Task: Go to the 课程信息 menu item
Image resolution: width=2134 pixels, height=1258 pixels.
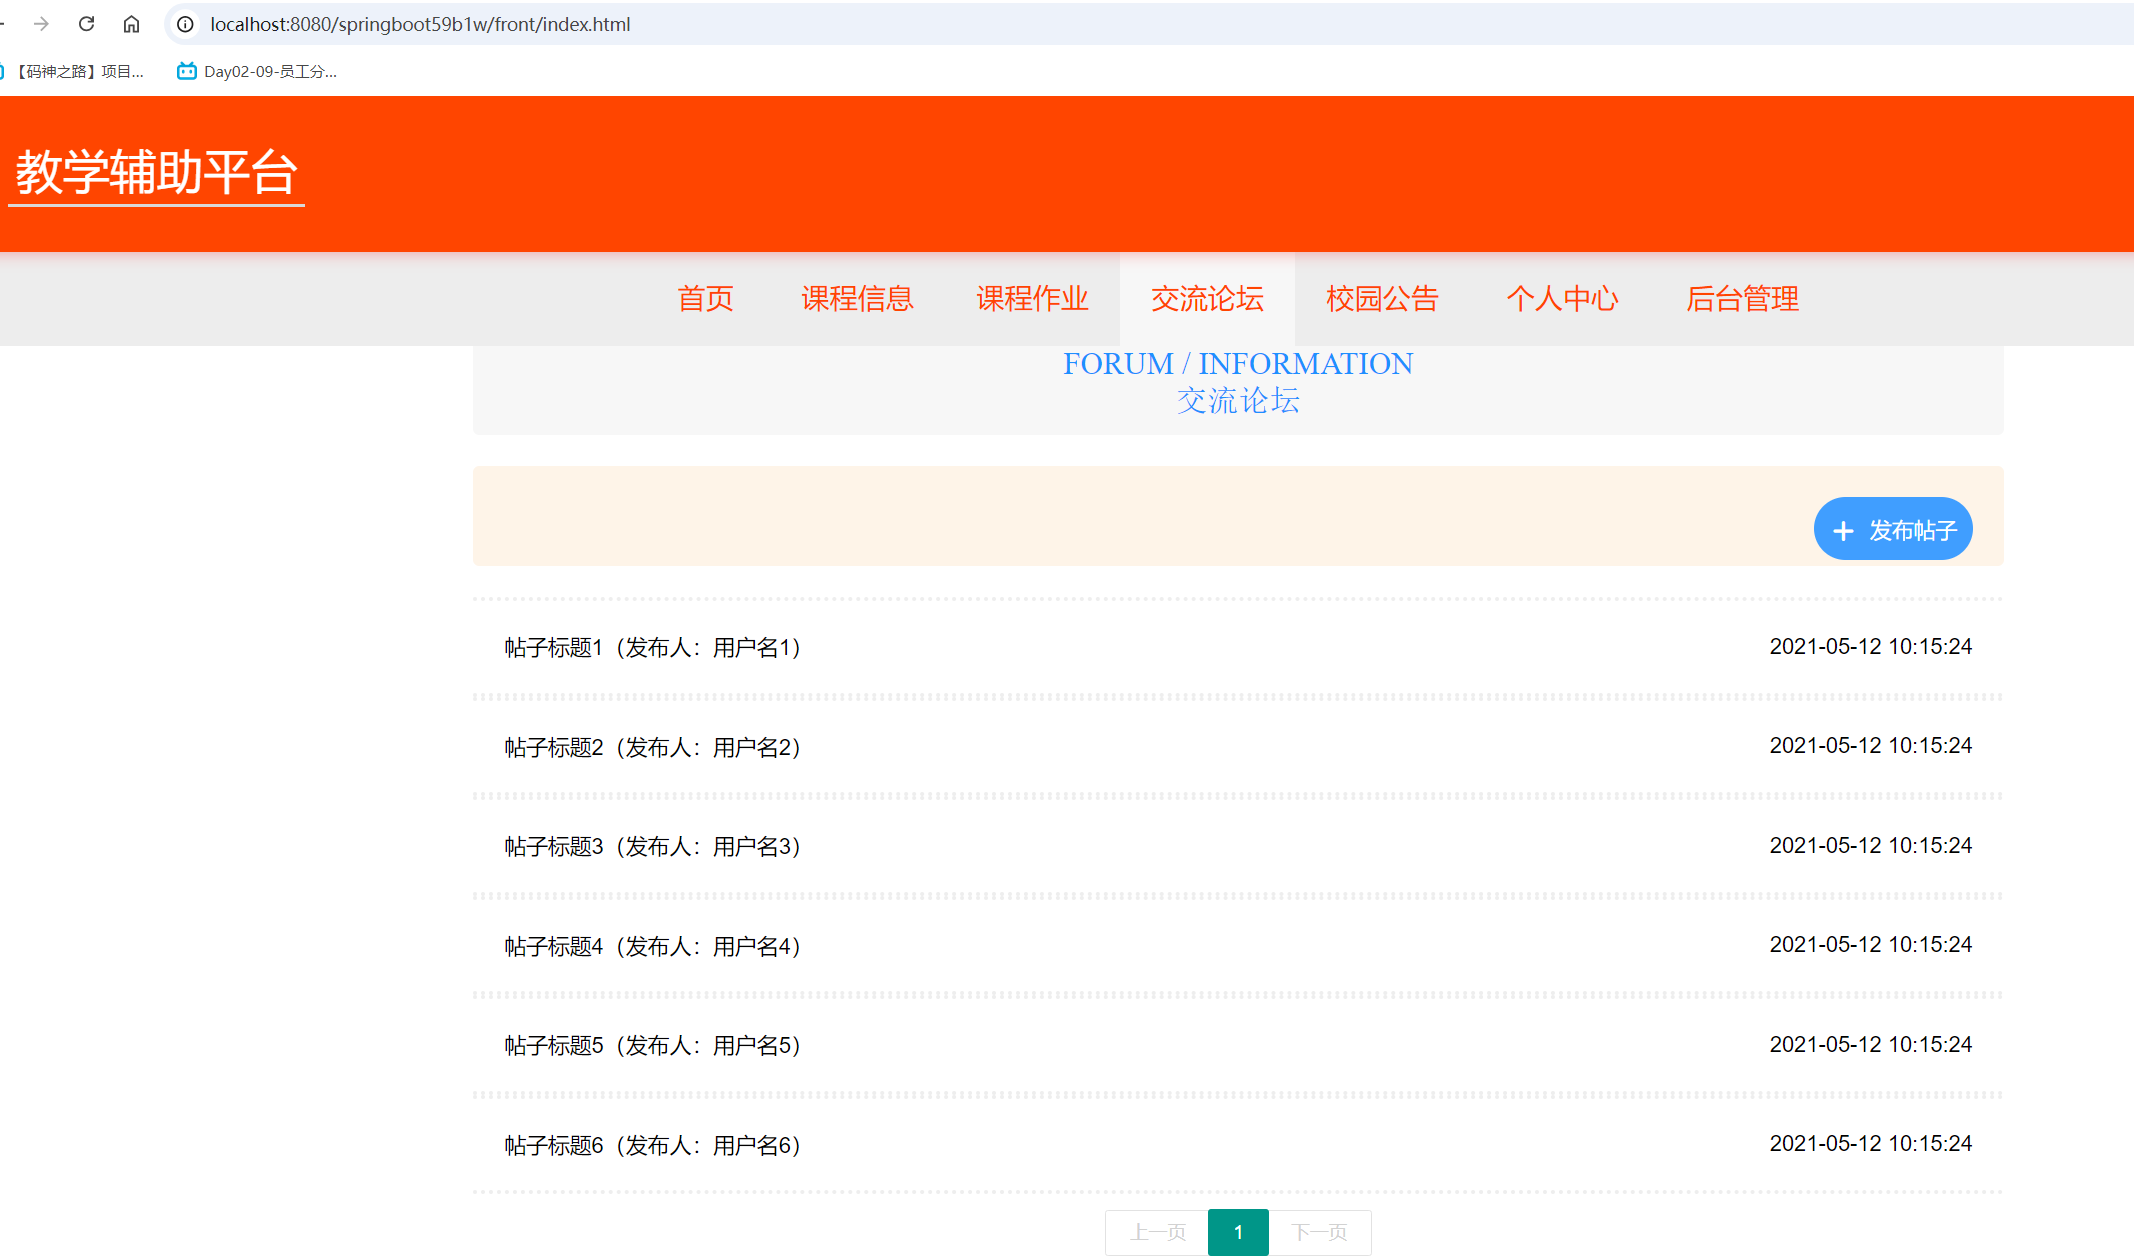Action: point(857,299)
